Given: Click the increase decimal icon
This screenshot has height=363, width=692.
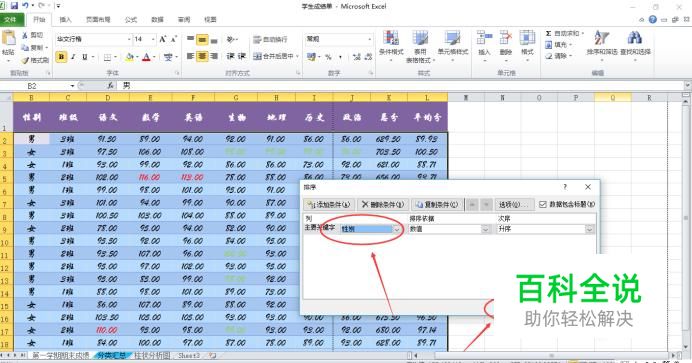Looking at the screenshot, I should [x=357, y=57].
